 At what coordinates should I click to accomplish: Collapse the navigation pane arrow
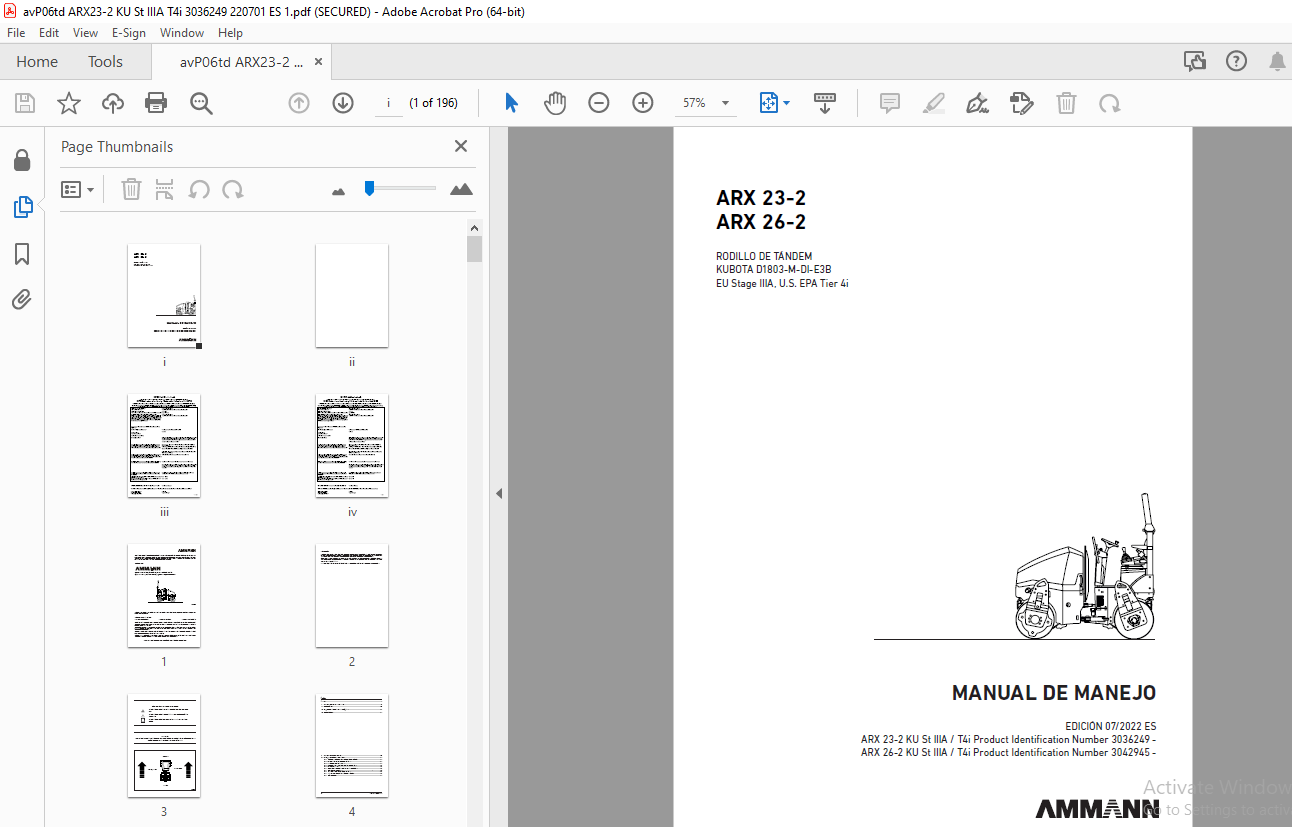pyautogui.click(x=498, y=493)
